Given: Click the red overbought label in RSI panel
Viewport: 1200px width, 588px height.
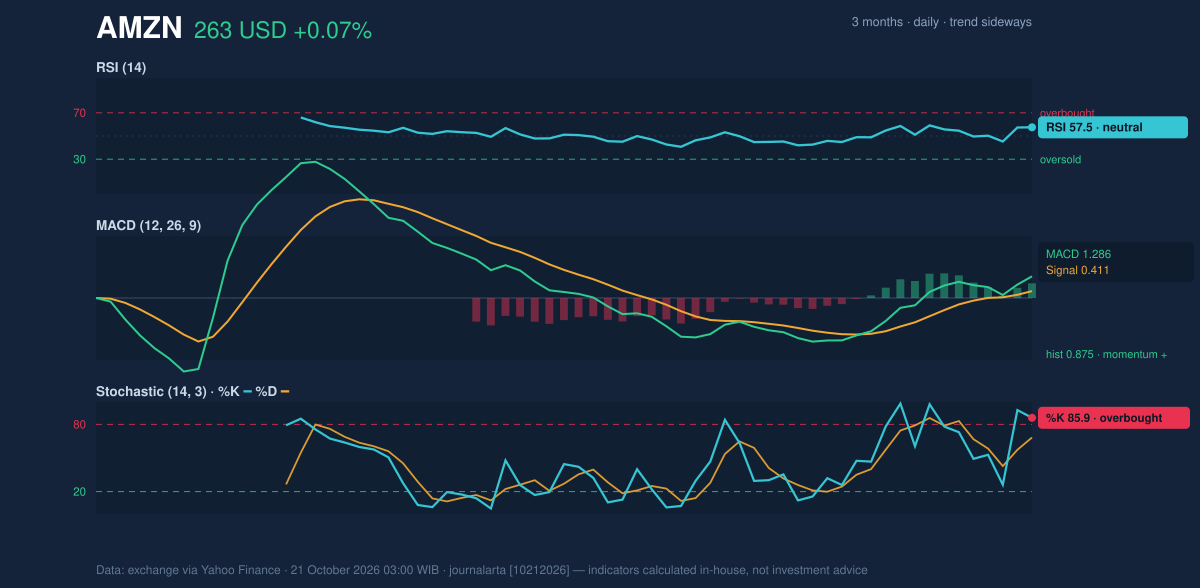Looking at the screenshot, I should pyautogui.click(x=1067, y=113).
